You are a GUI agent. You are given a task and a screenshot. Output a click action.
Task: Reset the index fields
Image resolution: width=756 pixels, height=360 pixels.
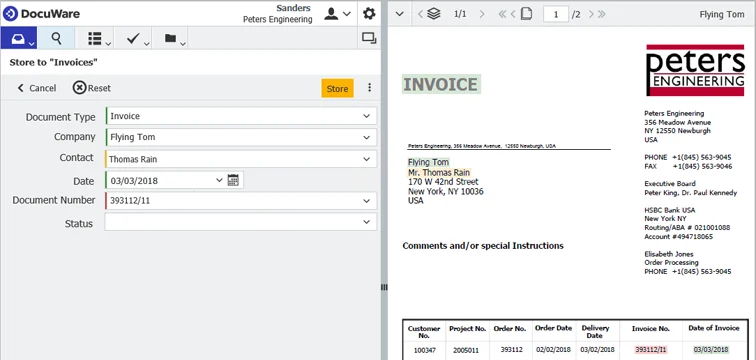coord(92,88)
